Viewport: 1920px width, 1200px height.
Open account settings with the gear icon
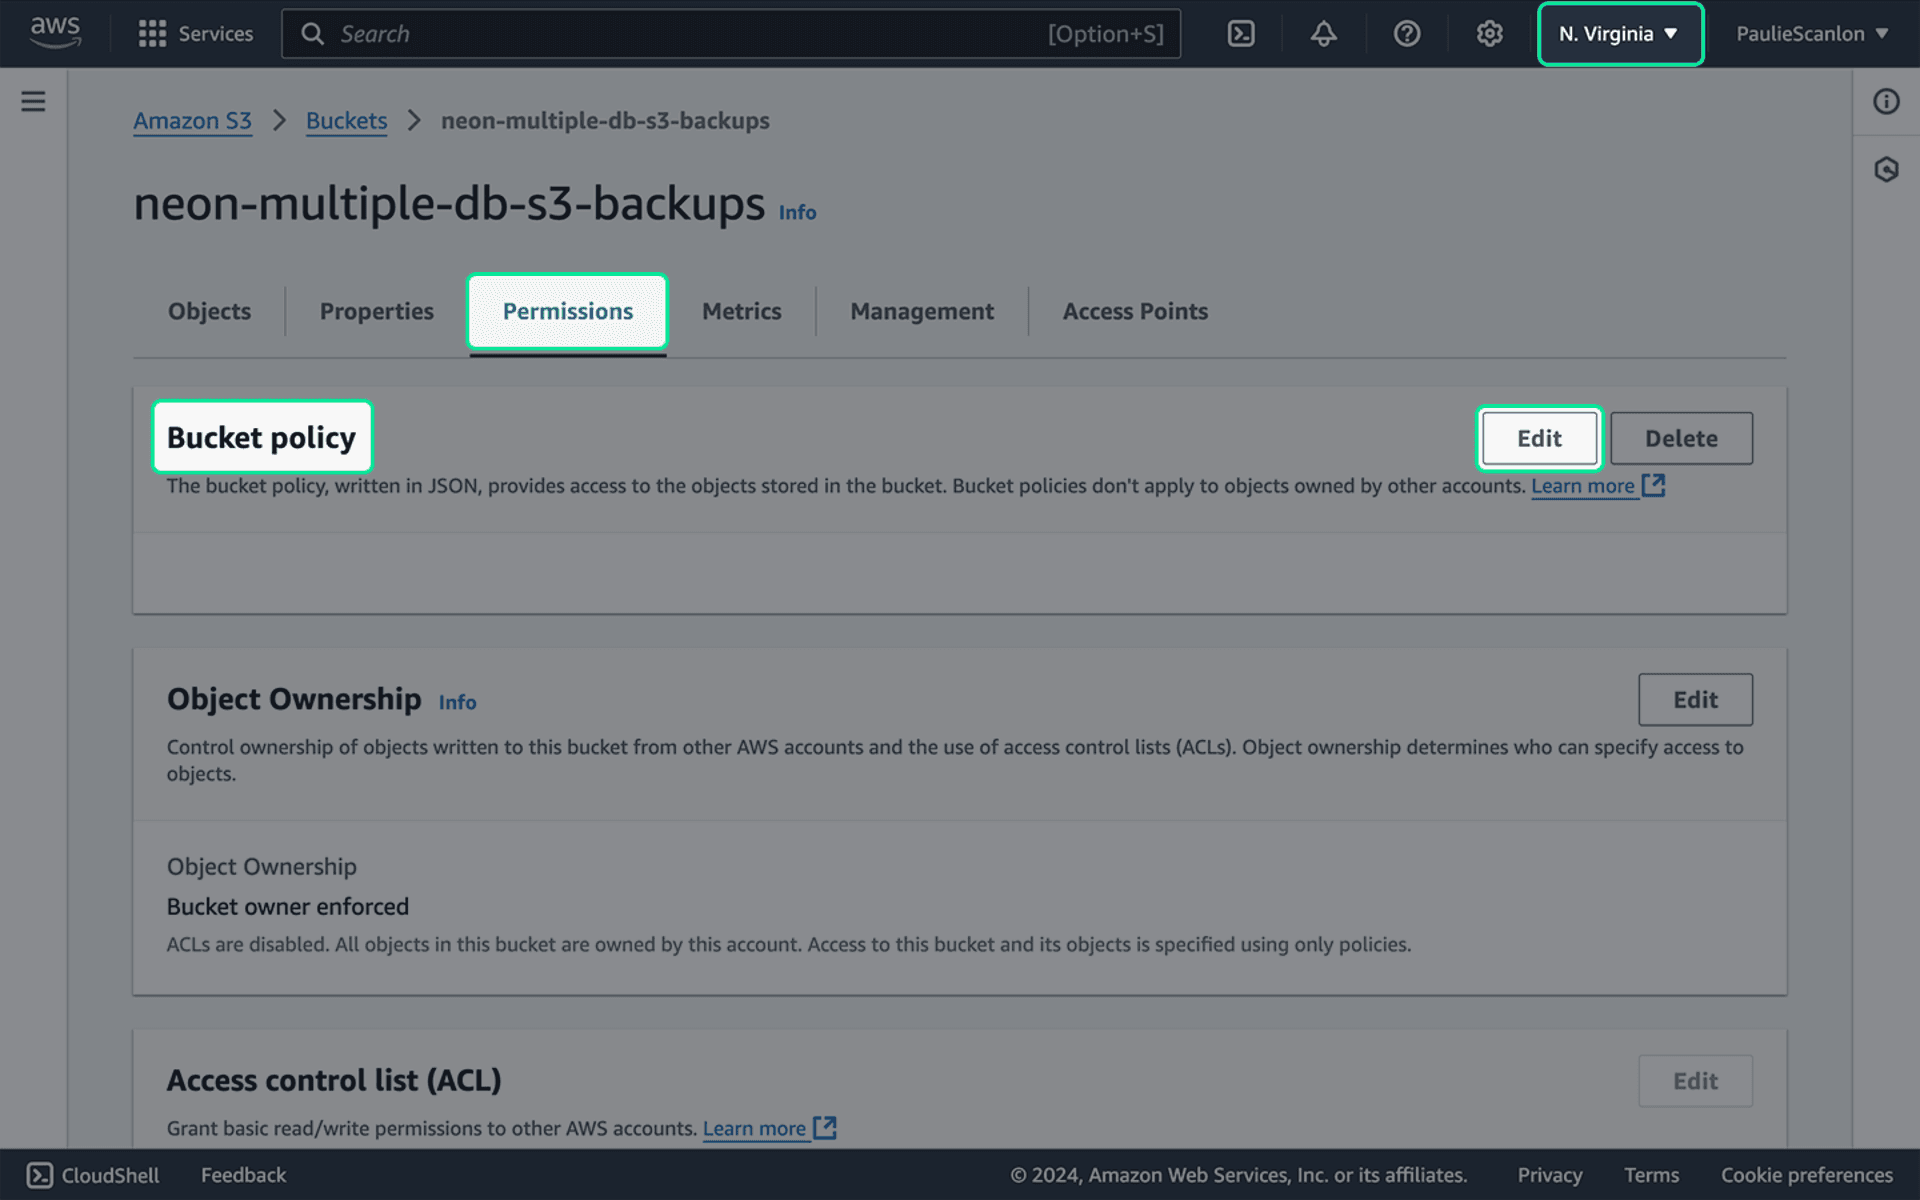pos(1489,33)
